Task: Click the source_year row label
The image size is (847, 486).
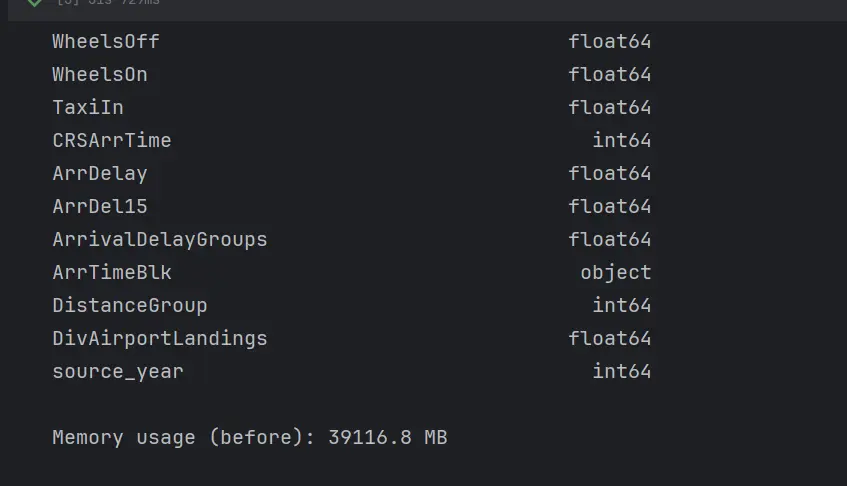Action: tap(118, 372)
